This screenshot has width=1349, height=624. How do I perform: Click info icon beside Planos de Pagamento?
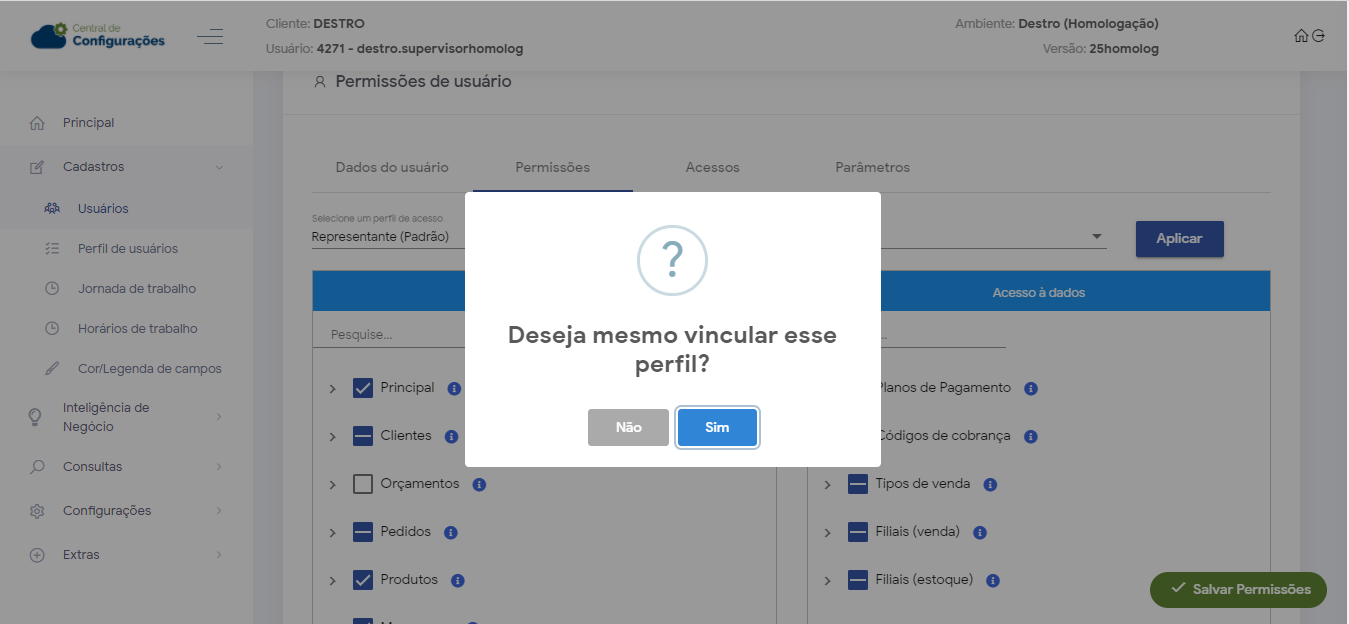[1031, 388]
